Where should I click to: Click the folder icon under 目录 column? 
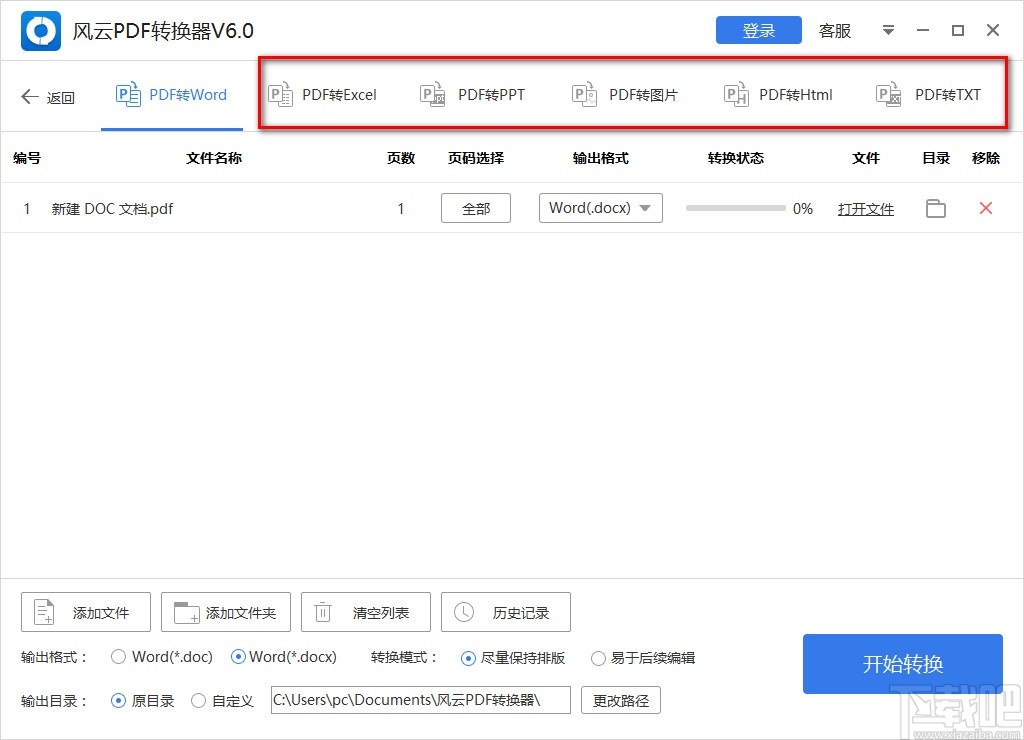point(936,208)
